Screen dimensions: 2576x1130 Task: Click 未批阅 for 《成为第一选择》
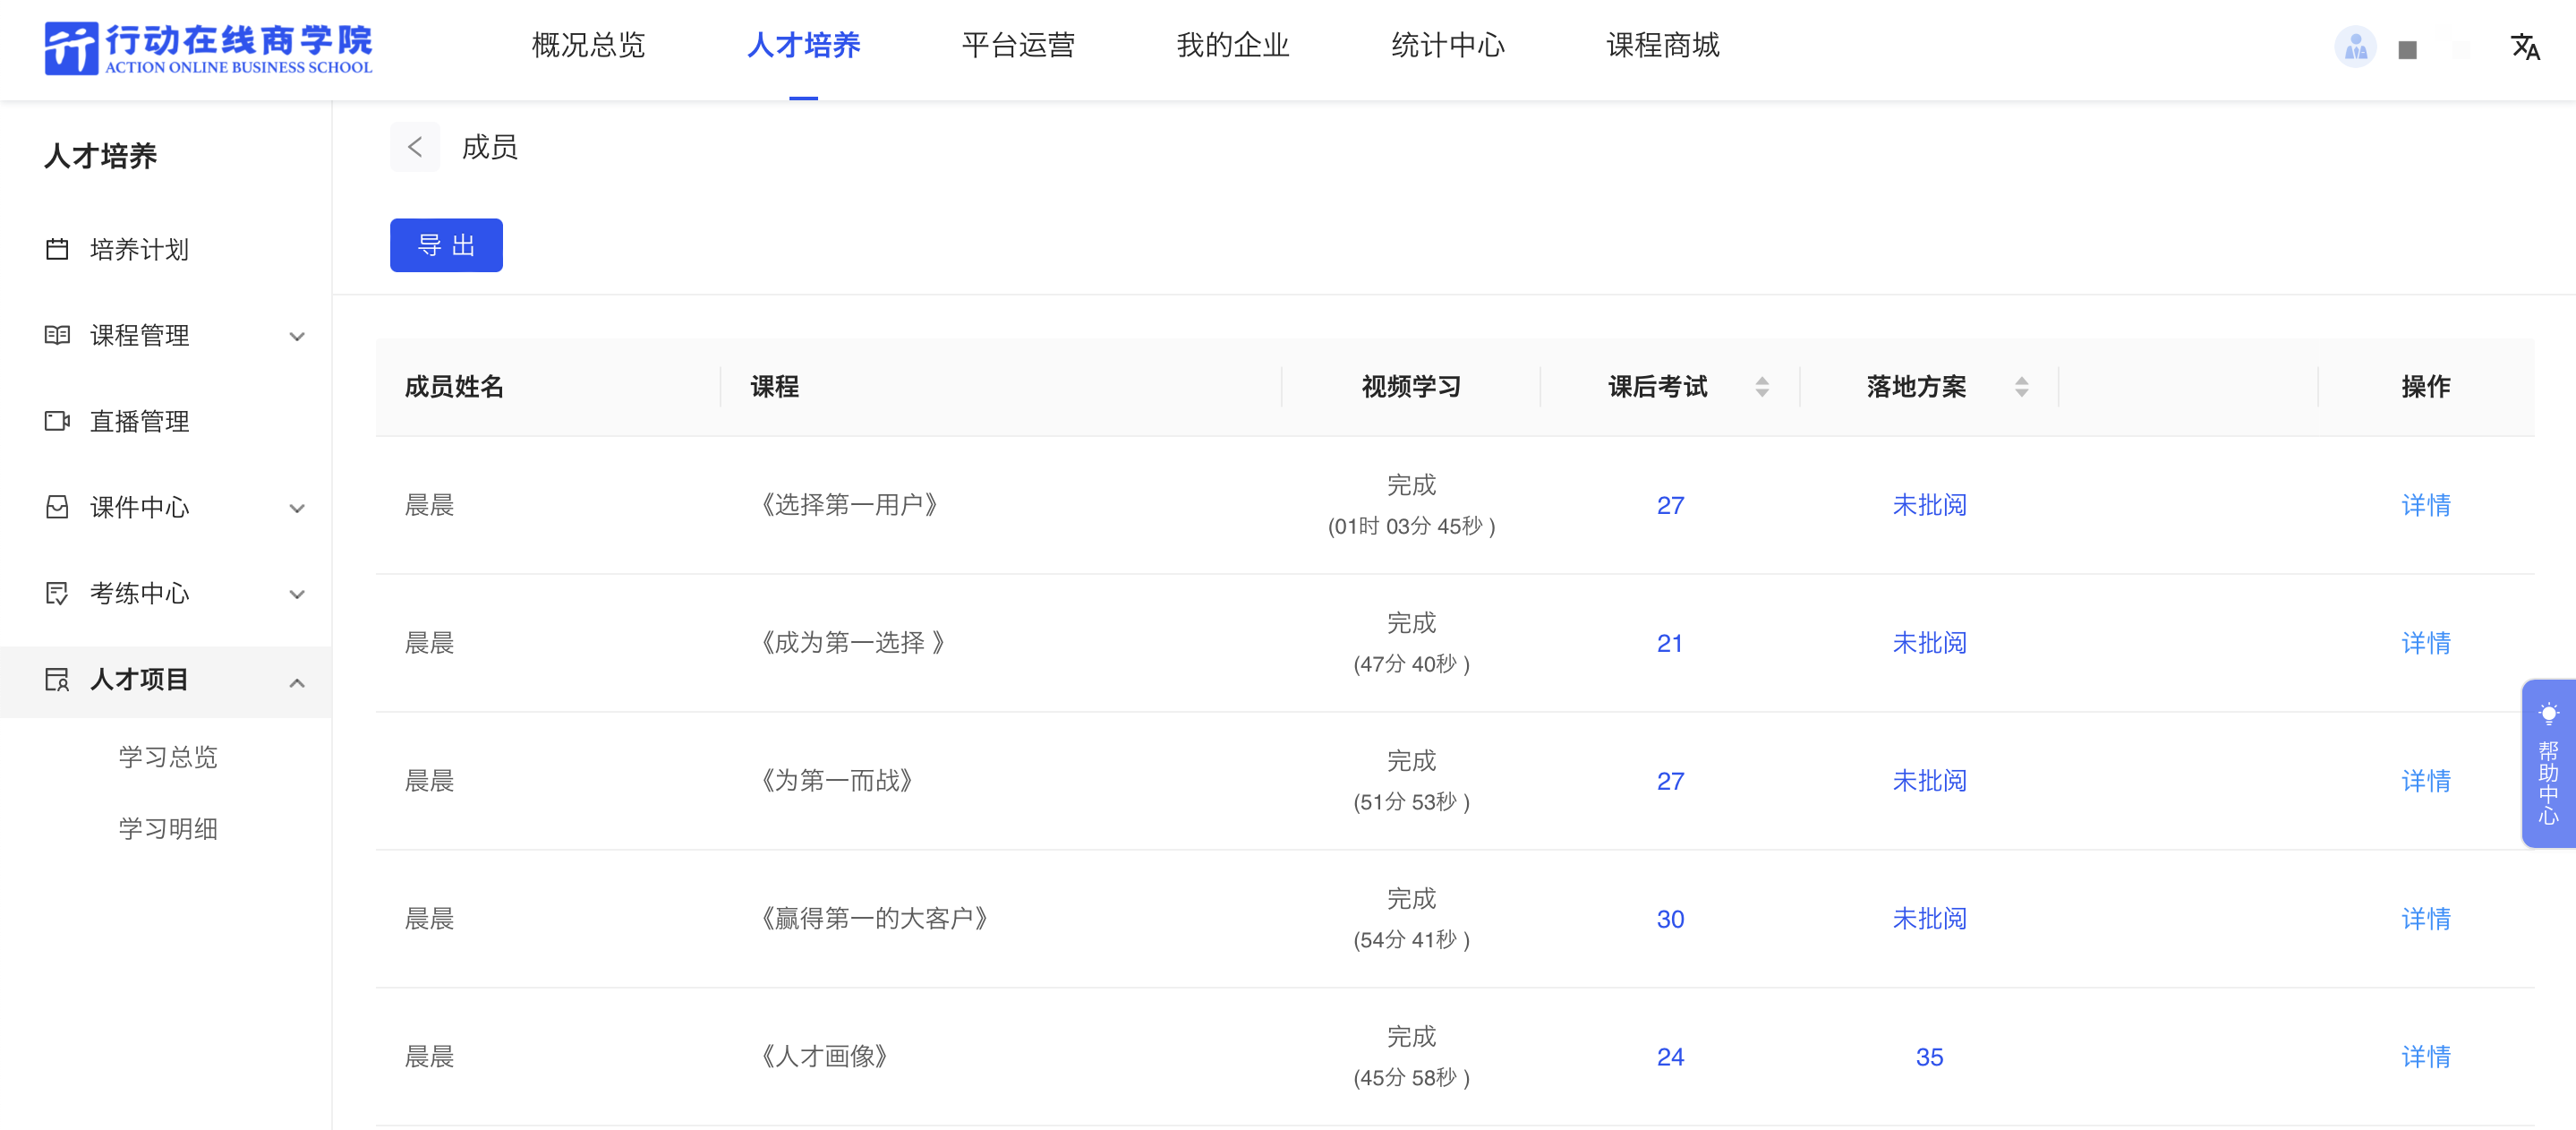[1929, 643]
